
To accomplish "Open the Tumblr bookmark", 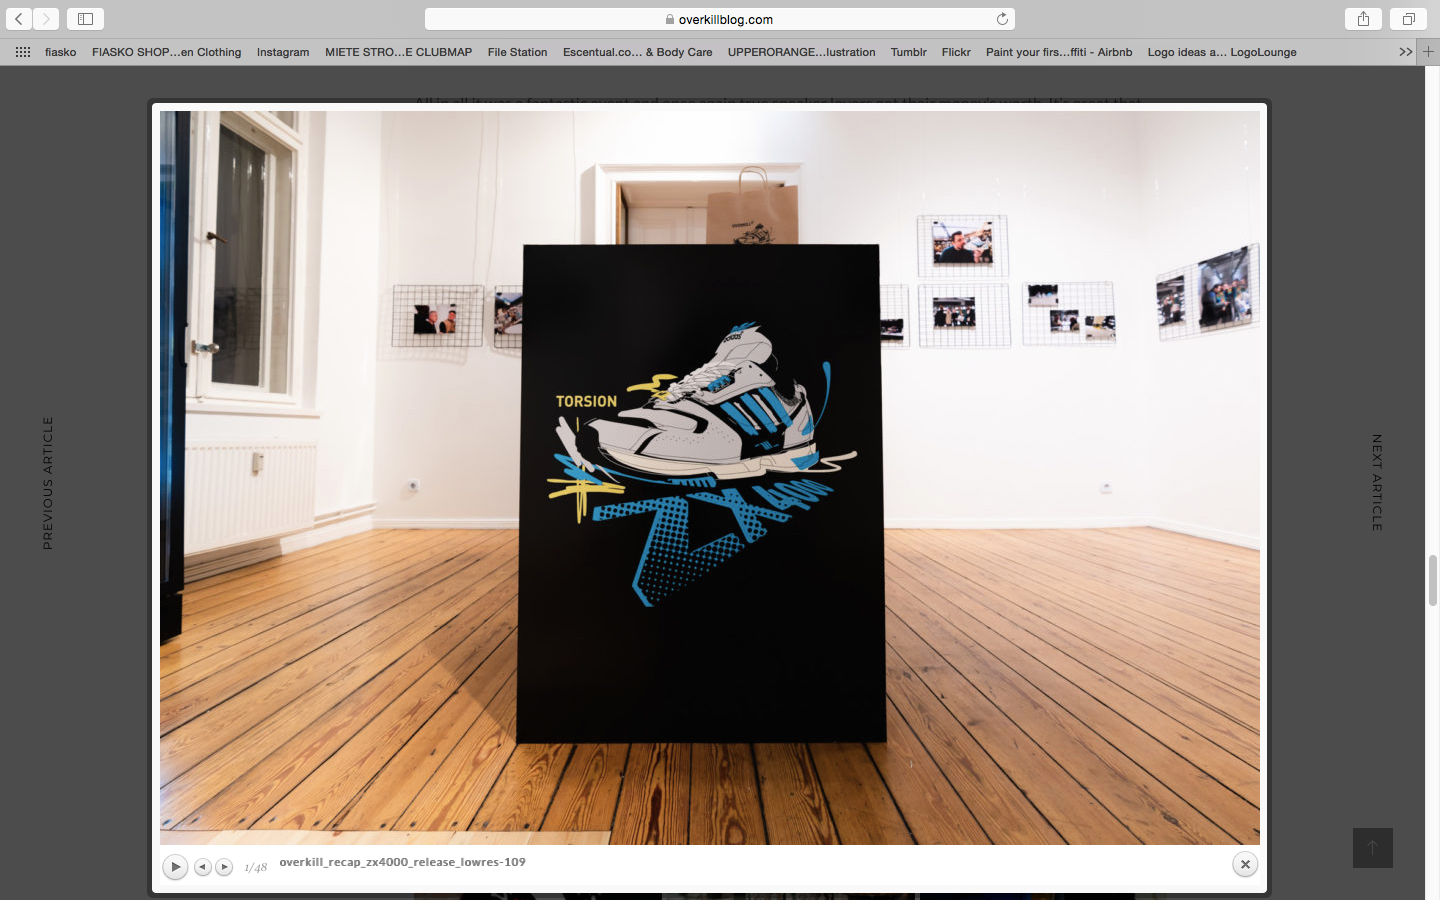I will tap(908, 52).
